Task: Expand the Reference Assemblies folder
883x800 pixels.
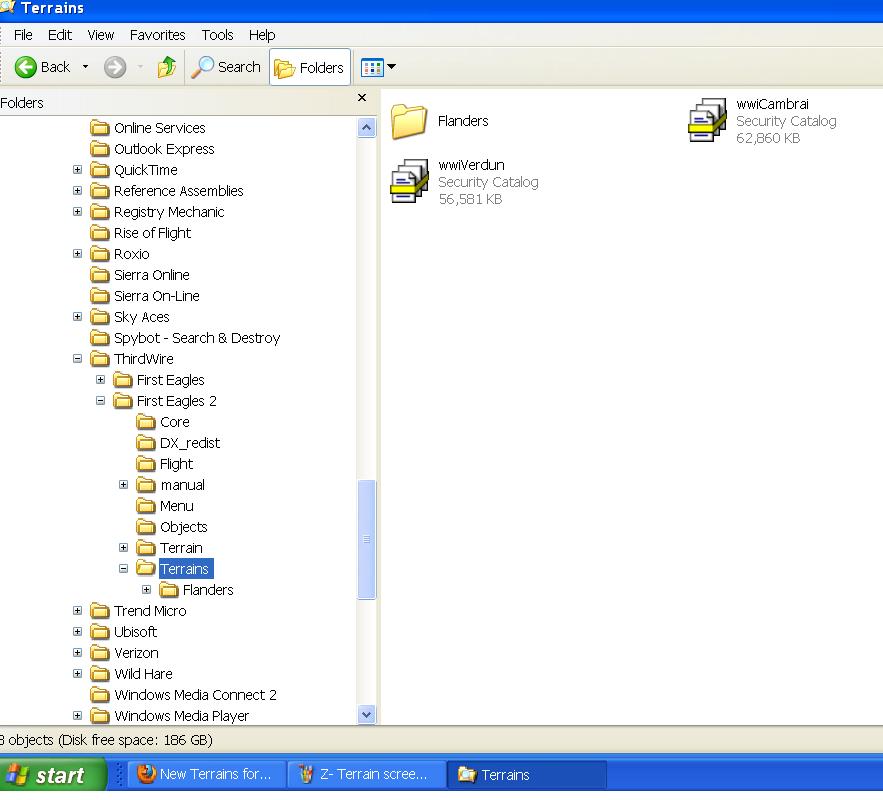Action: (78, 190)
